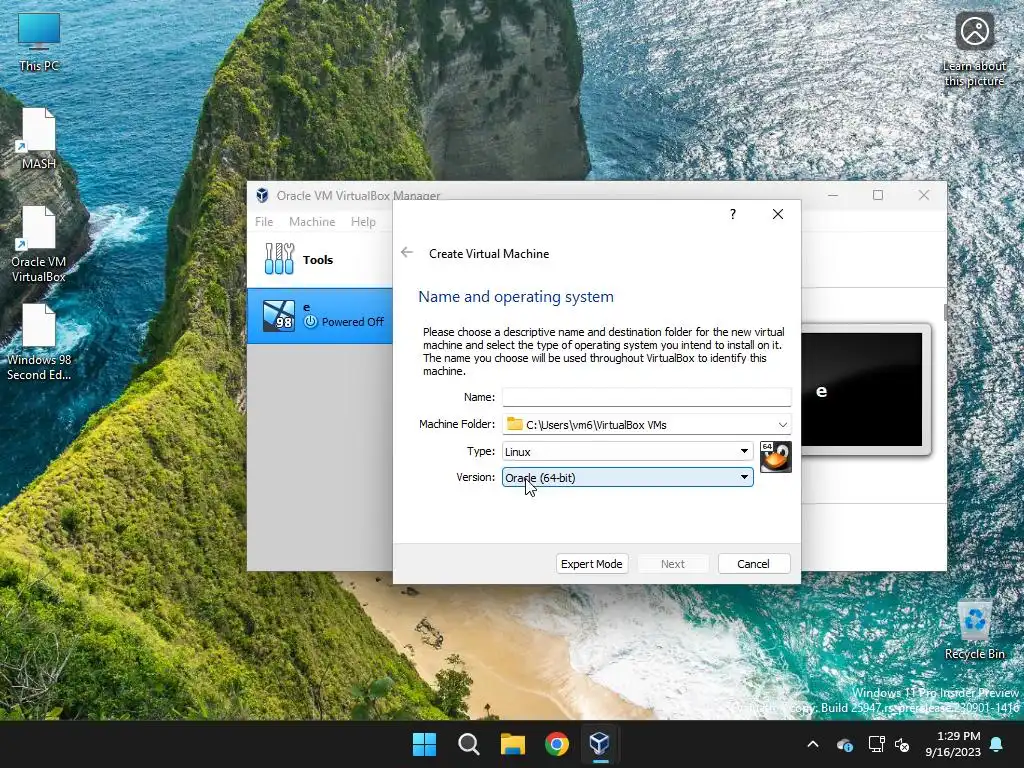
Task: Switch to Expert Mode
Action: click(x=592, y=564)
